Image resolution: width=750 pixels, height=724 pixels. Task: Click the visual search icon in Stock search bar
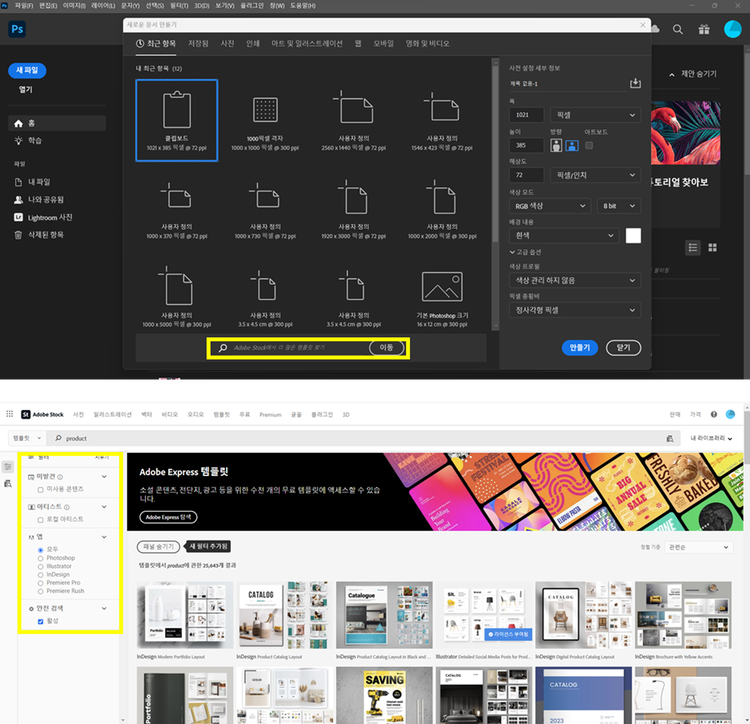tap(670, 438)
